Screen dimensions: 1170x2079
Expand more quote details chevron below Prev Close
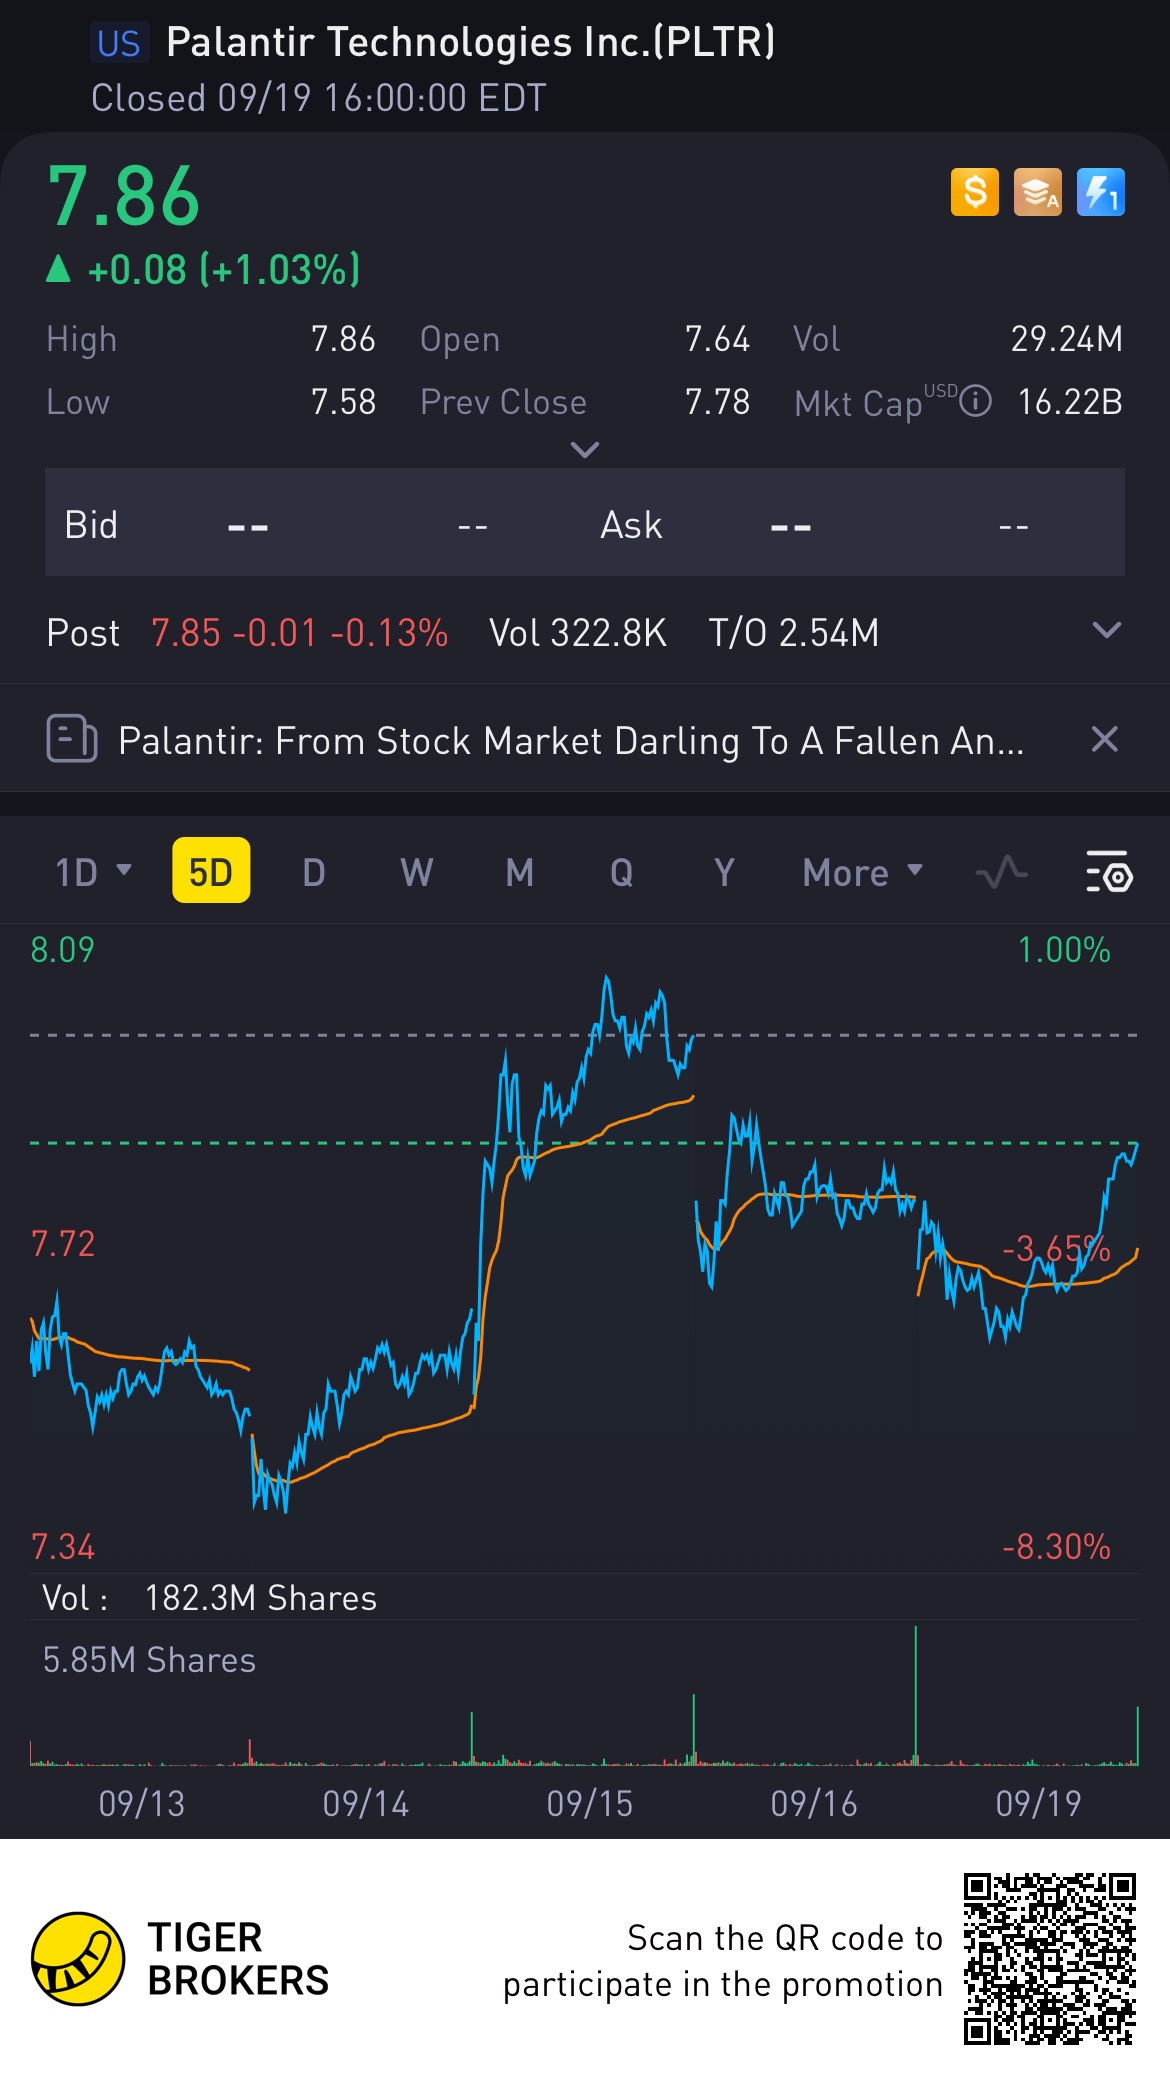click(584, 450)
